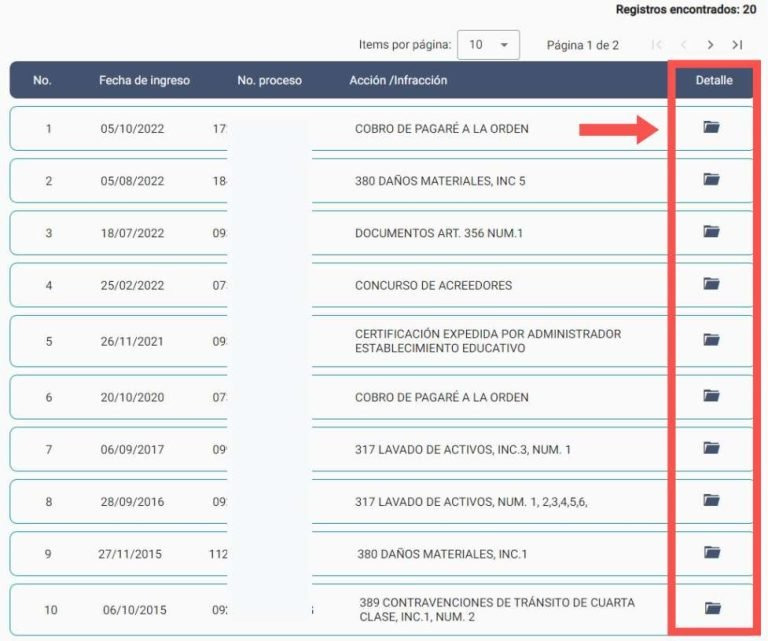
Task: Open detail folder for row 1 dated 05/10/2022
Action: (x=711, y=127)
